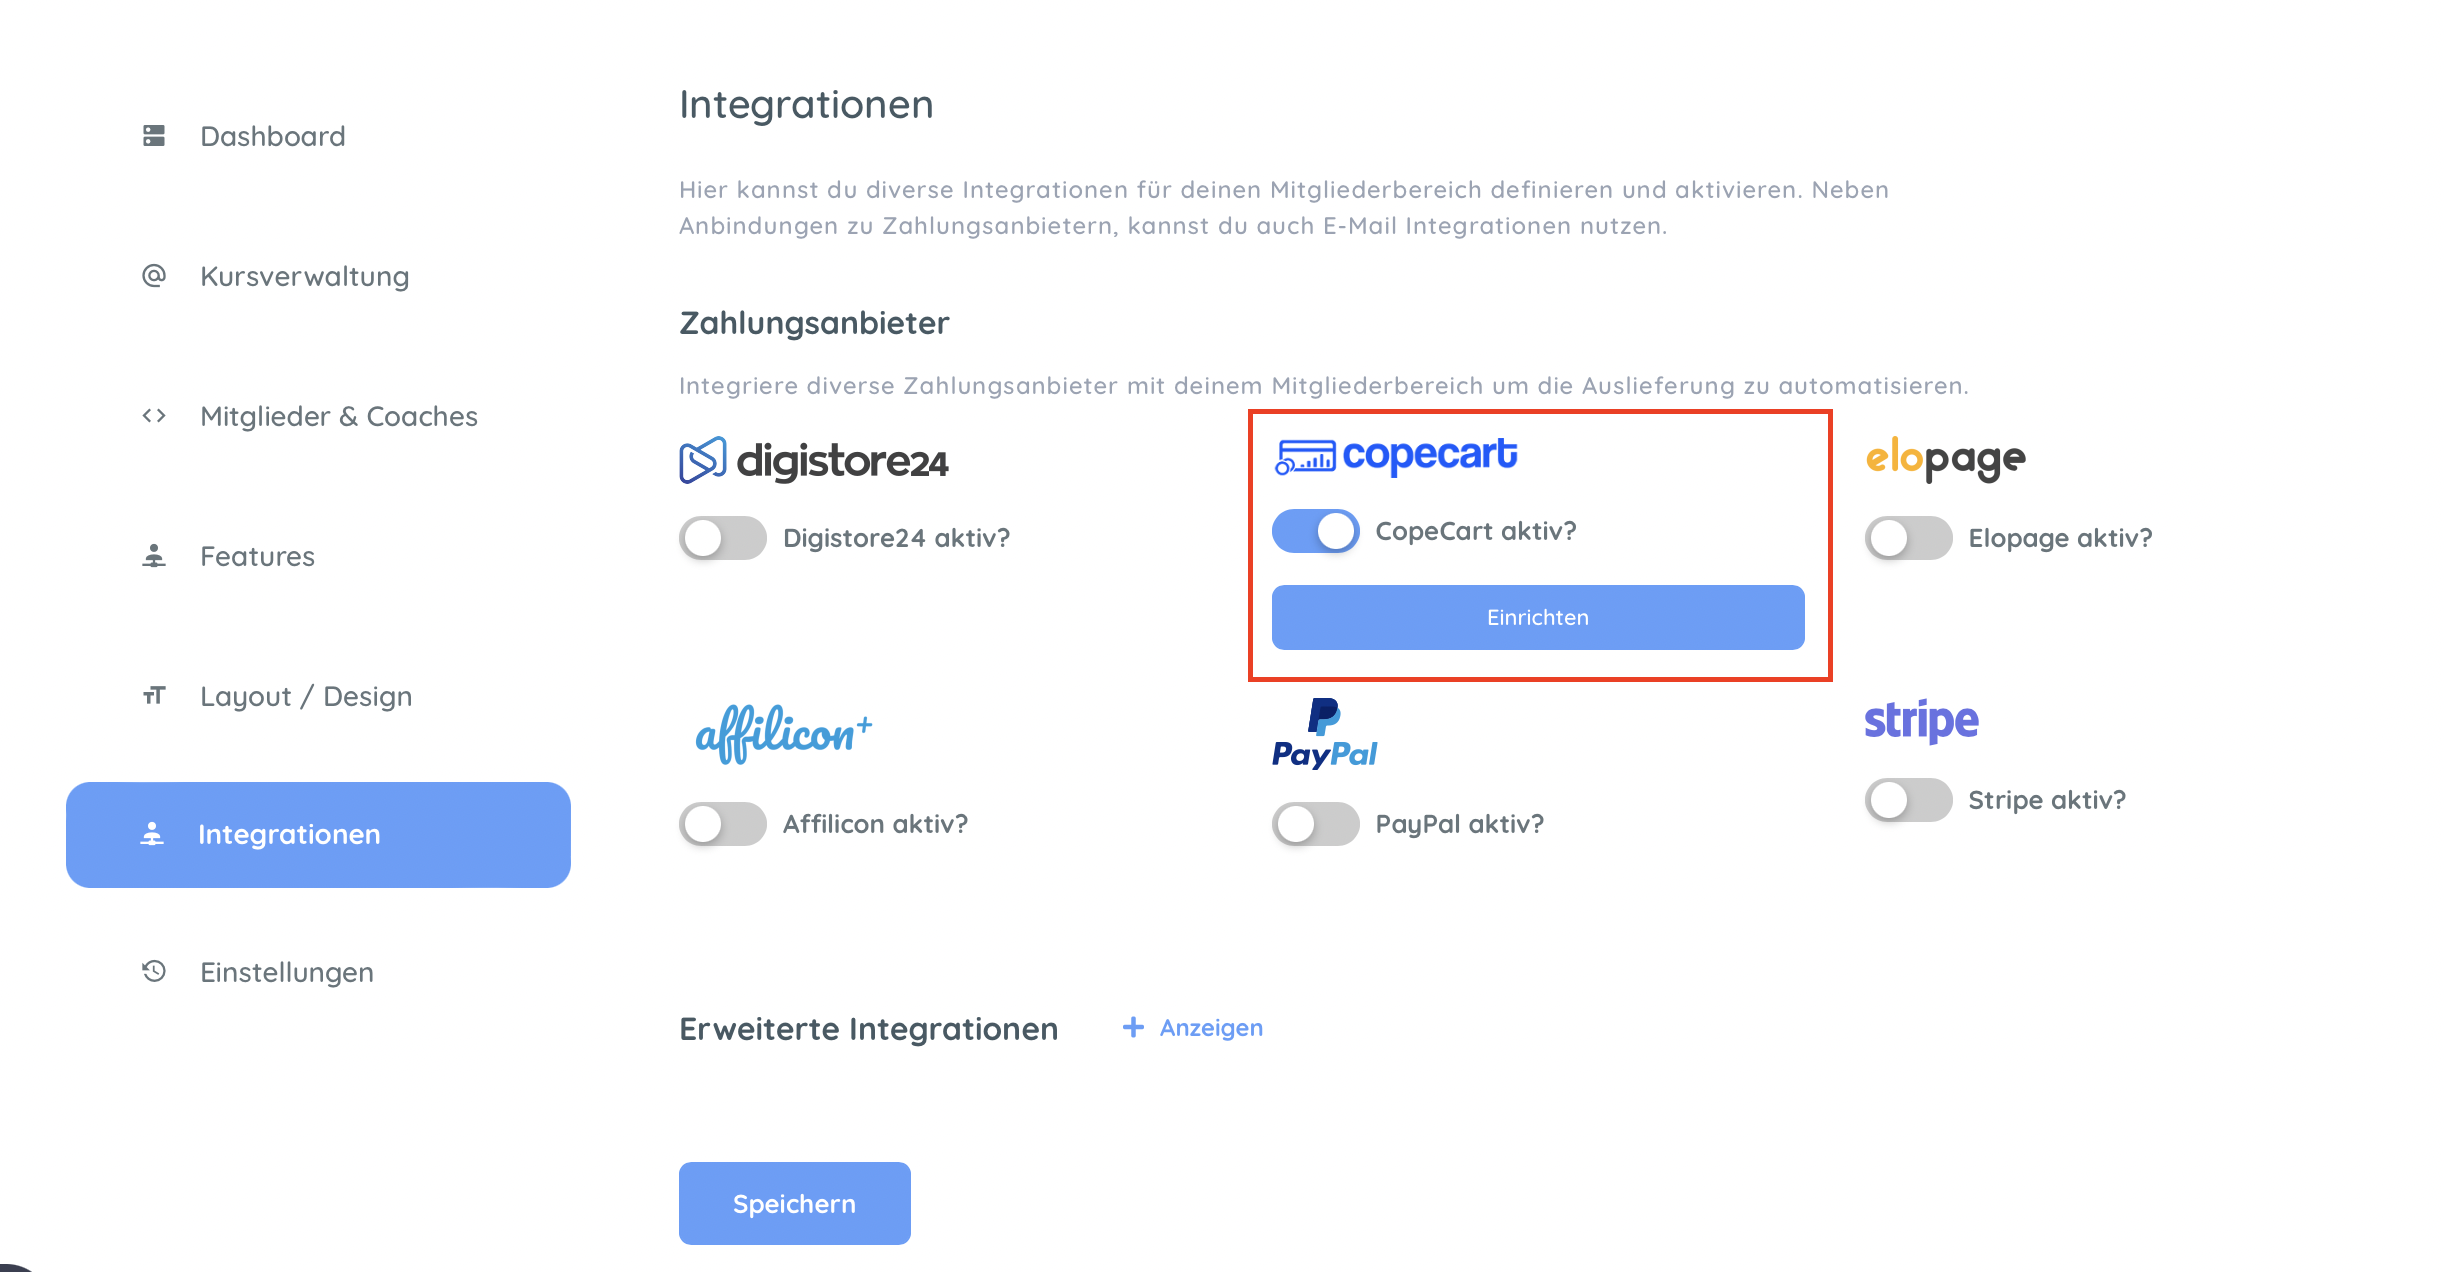
Task: Disable the CopeCart aktiv toggle
Action: click(1315, 531)
